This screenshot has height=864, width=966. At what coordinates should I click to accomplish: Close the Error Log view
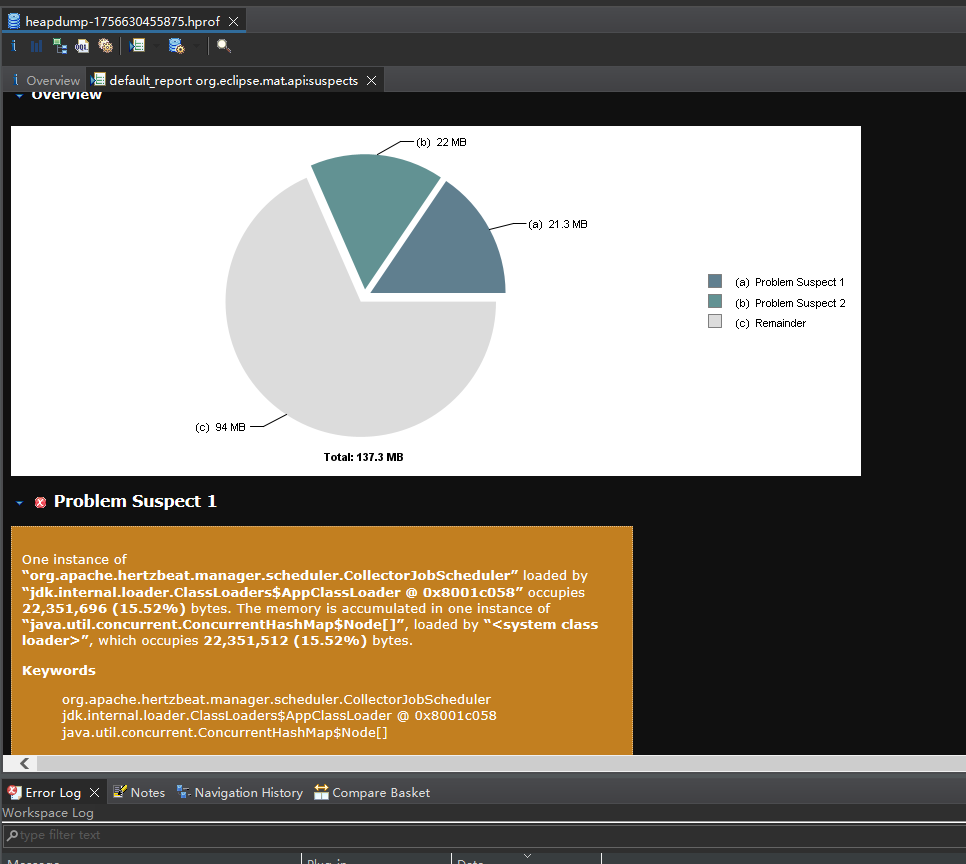[x=94, y=793]
